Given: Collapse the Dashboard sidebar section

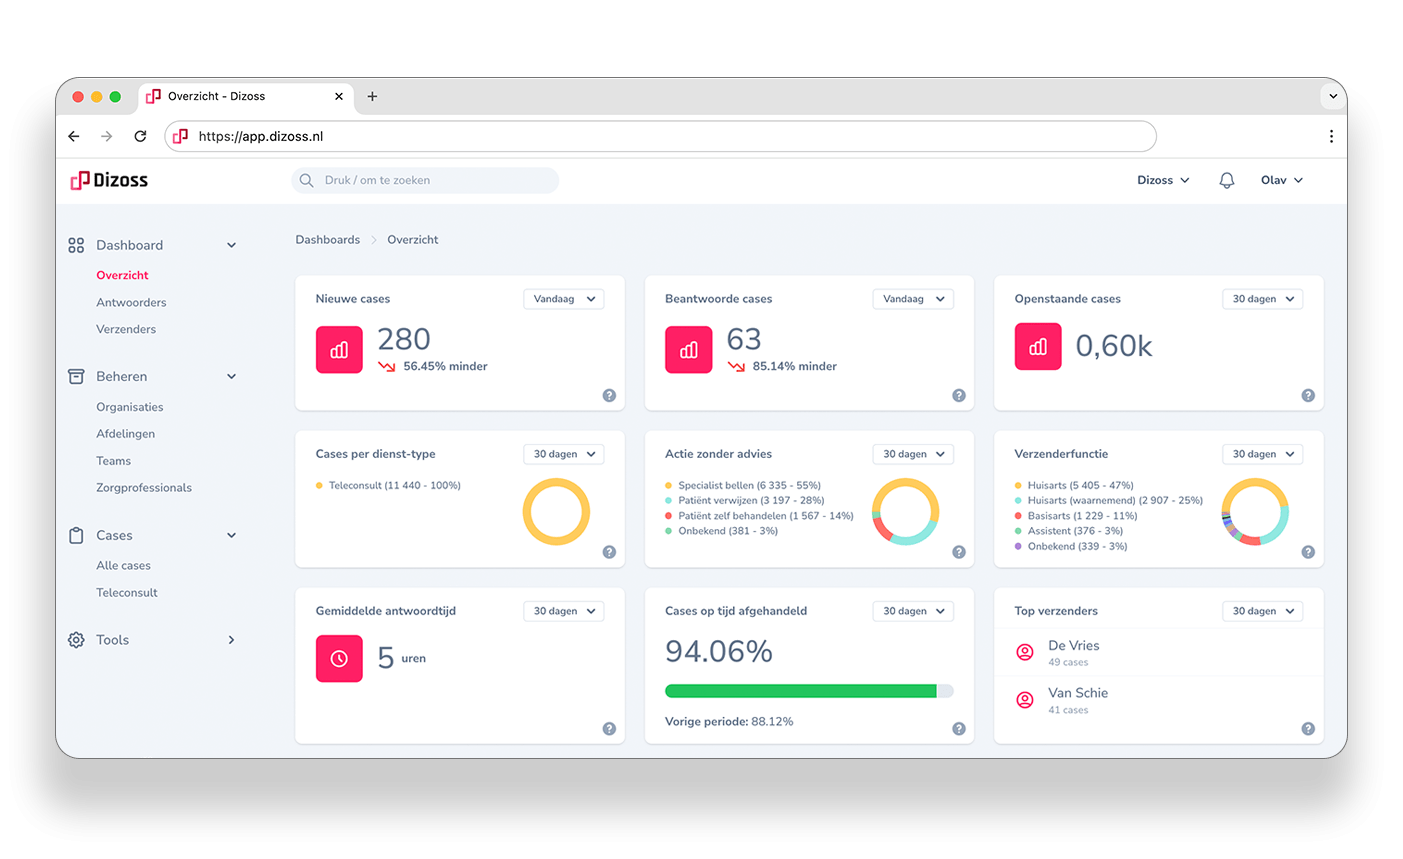Looking at the screenshot, I should tap(231, 244).
